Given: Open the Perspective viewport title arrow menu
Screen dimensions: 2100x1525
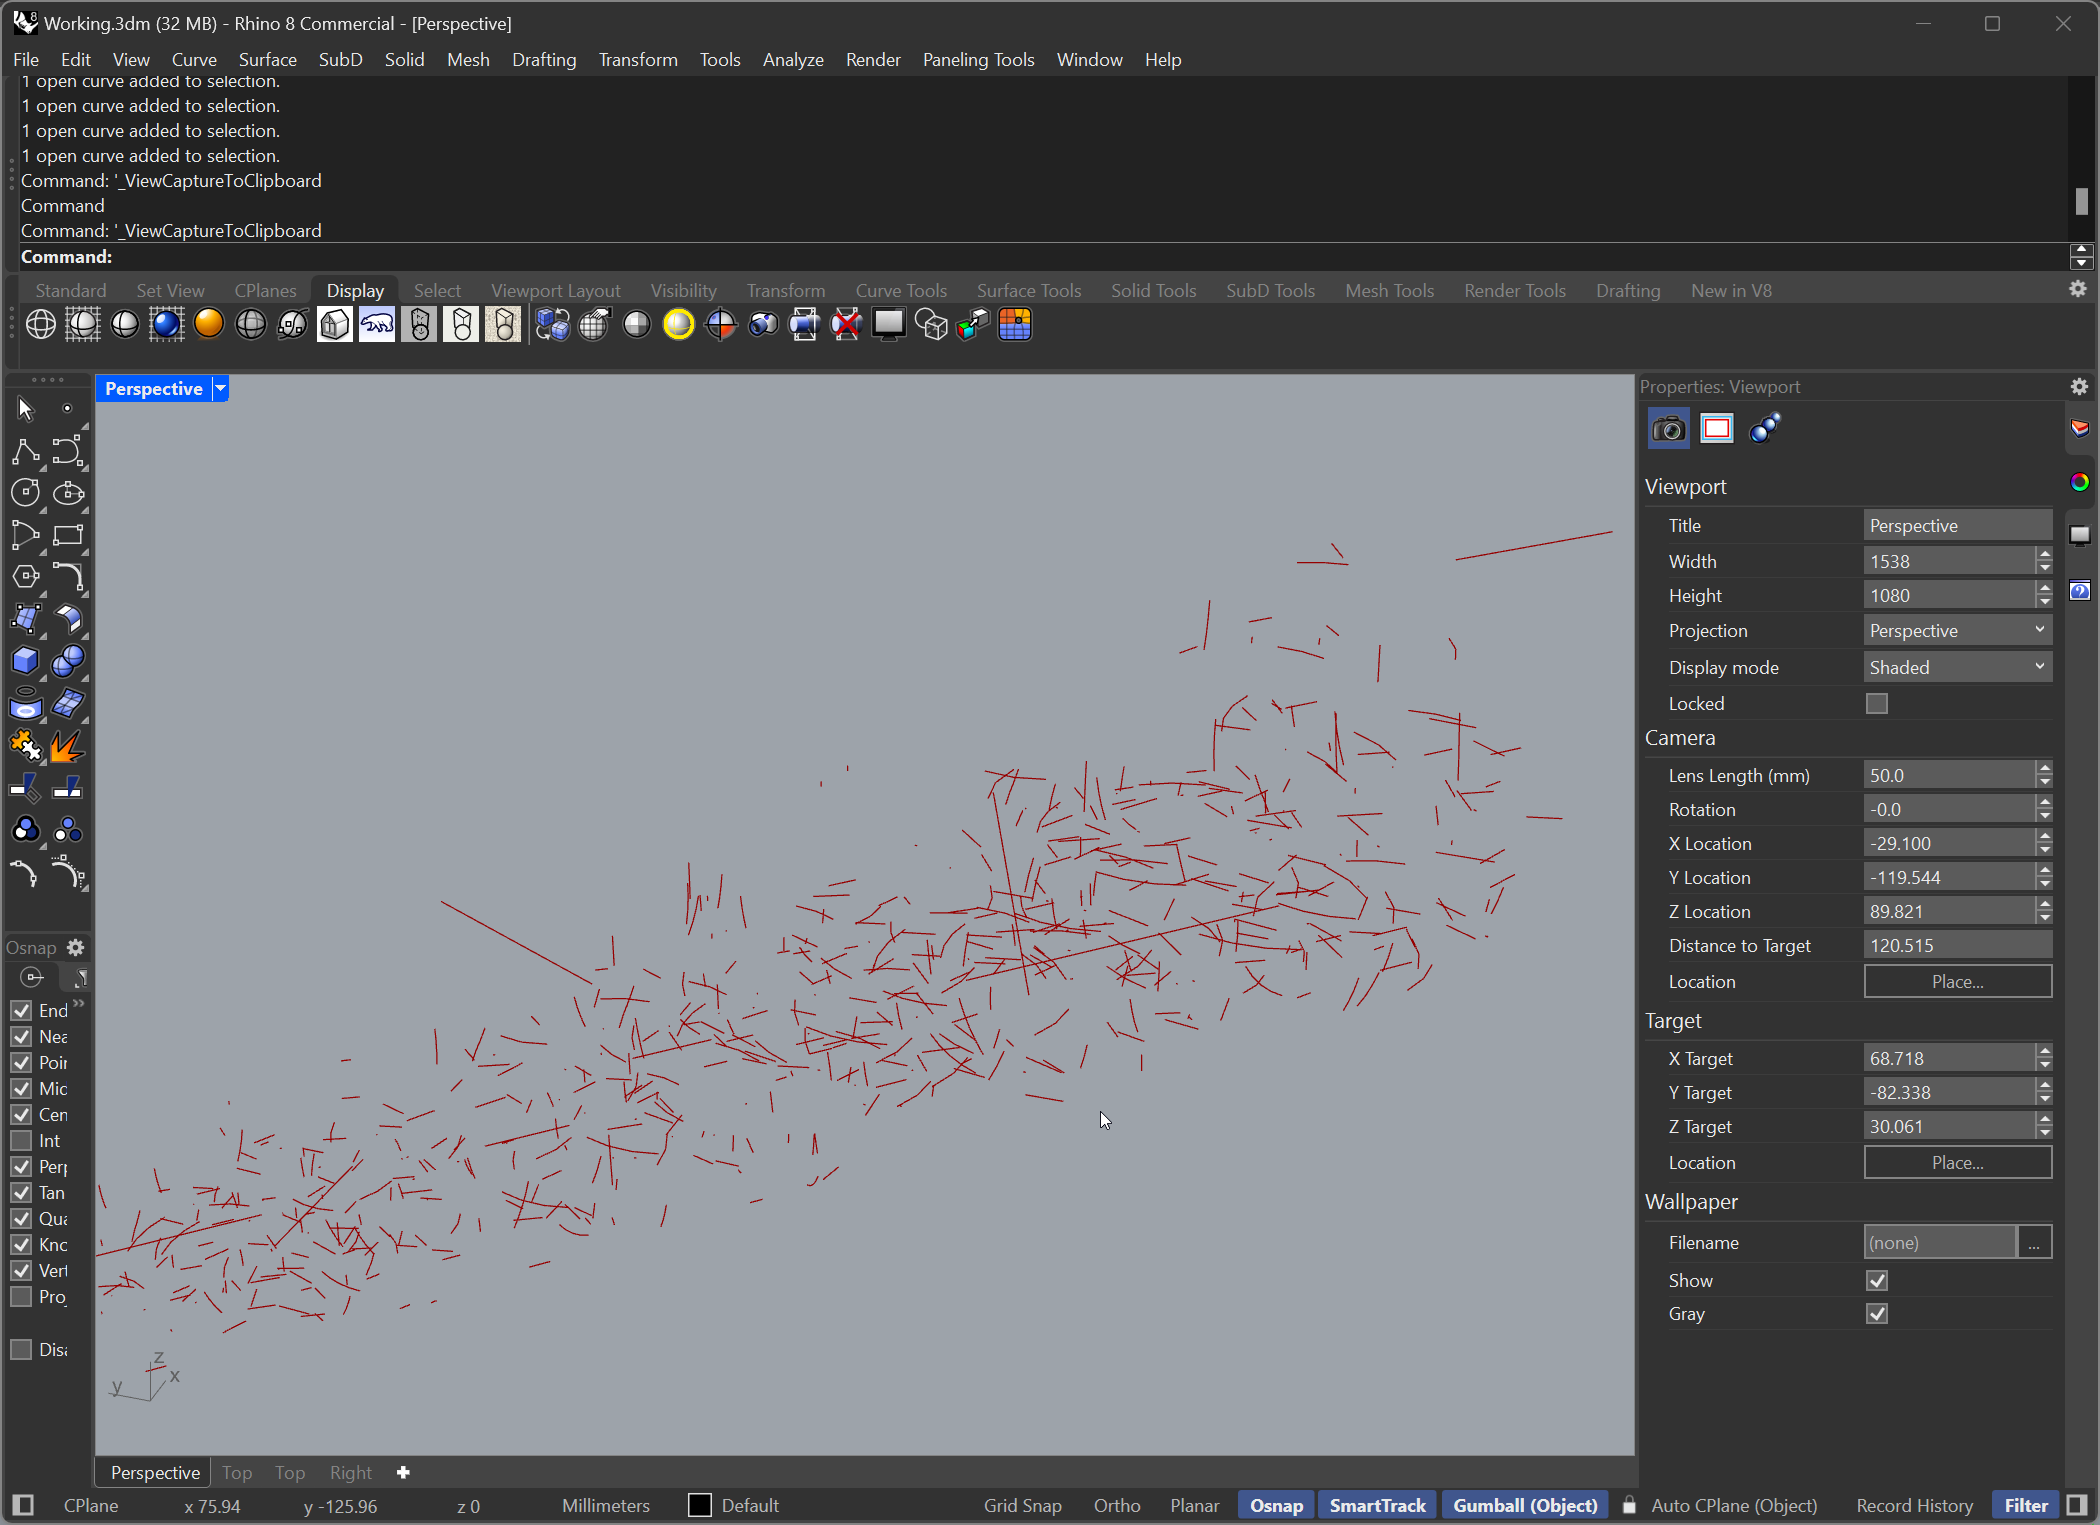Looking at the screenshot, I should 221,389.
